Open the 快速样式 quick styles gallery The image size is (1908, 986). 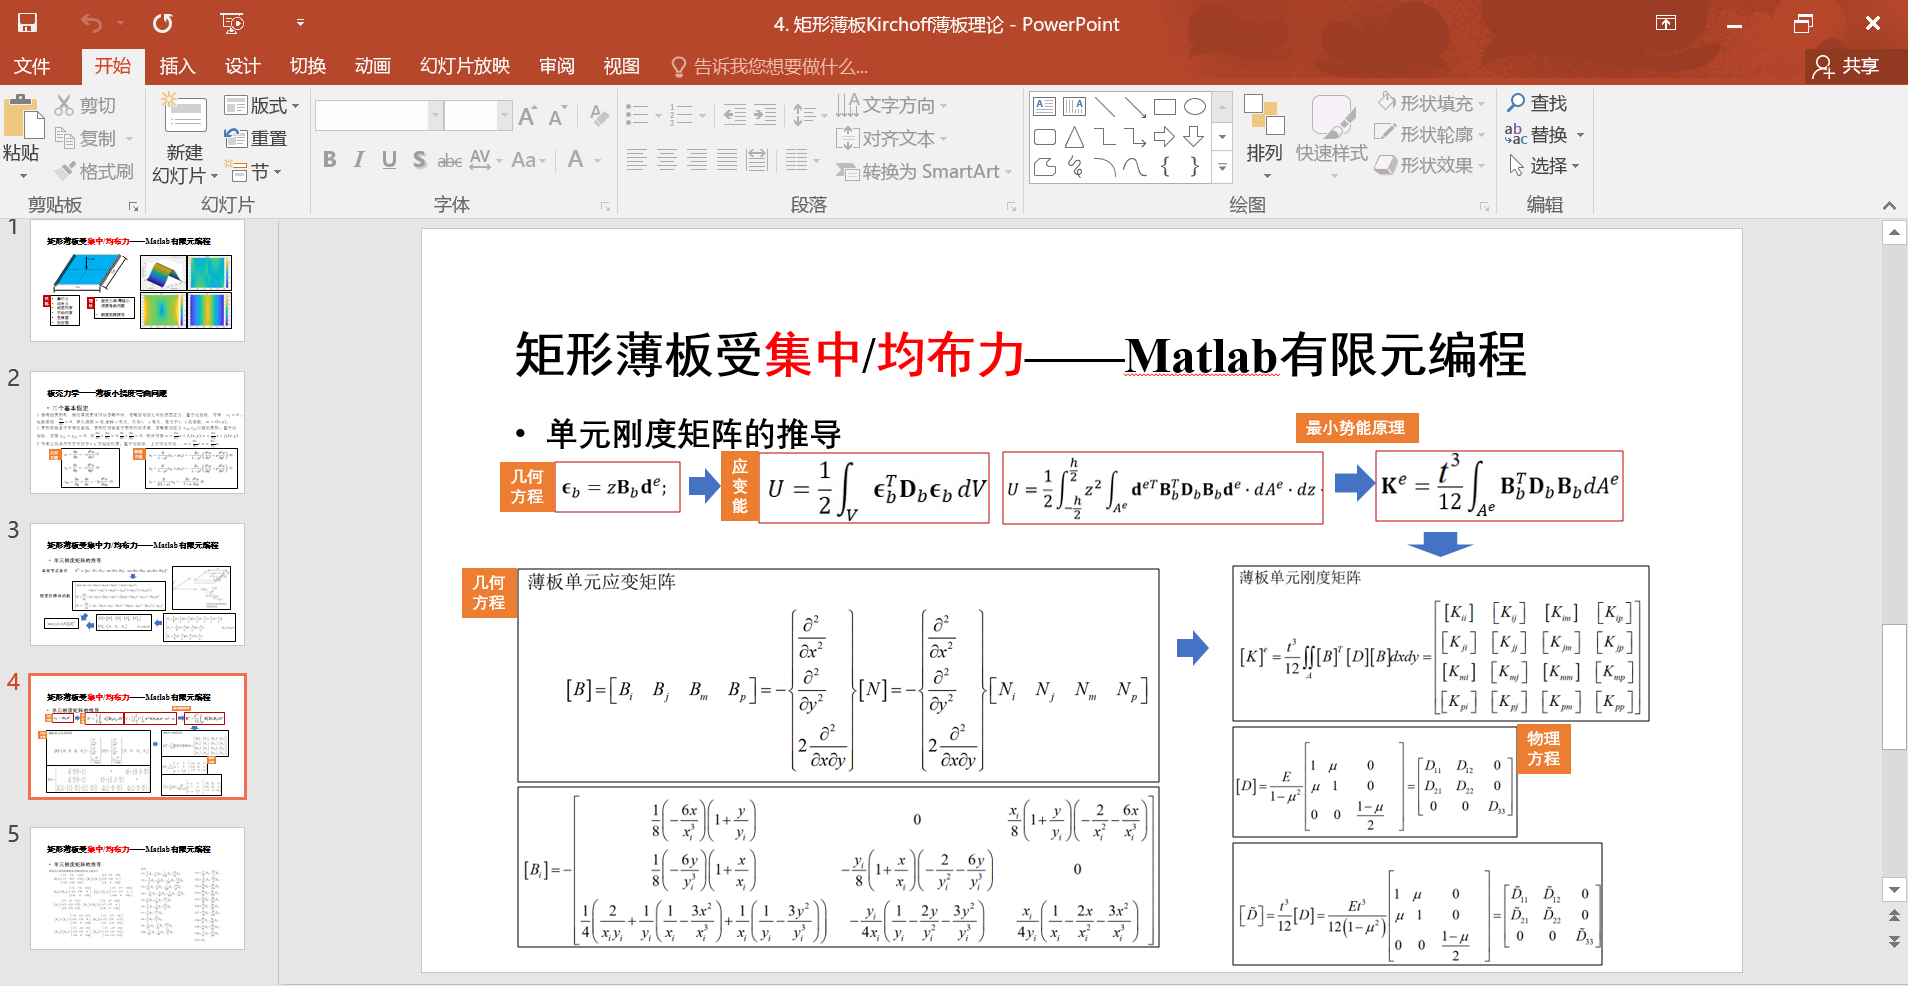1332,136
